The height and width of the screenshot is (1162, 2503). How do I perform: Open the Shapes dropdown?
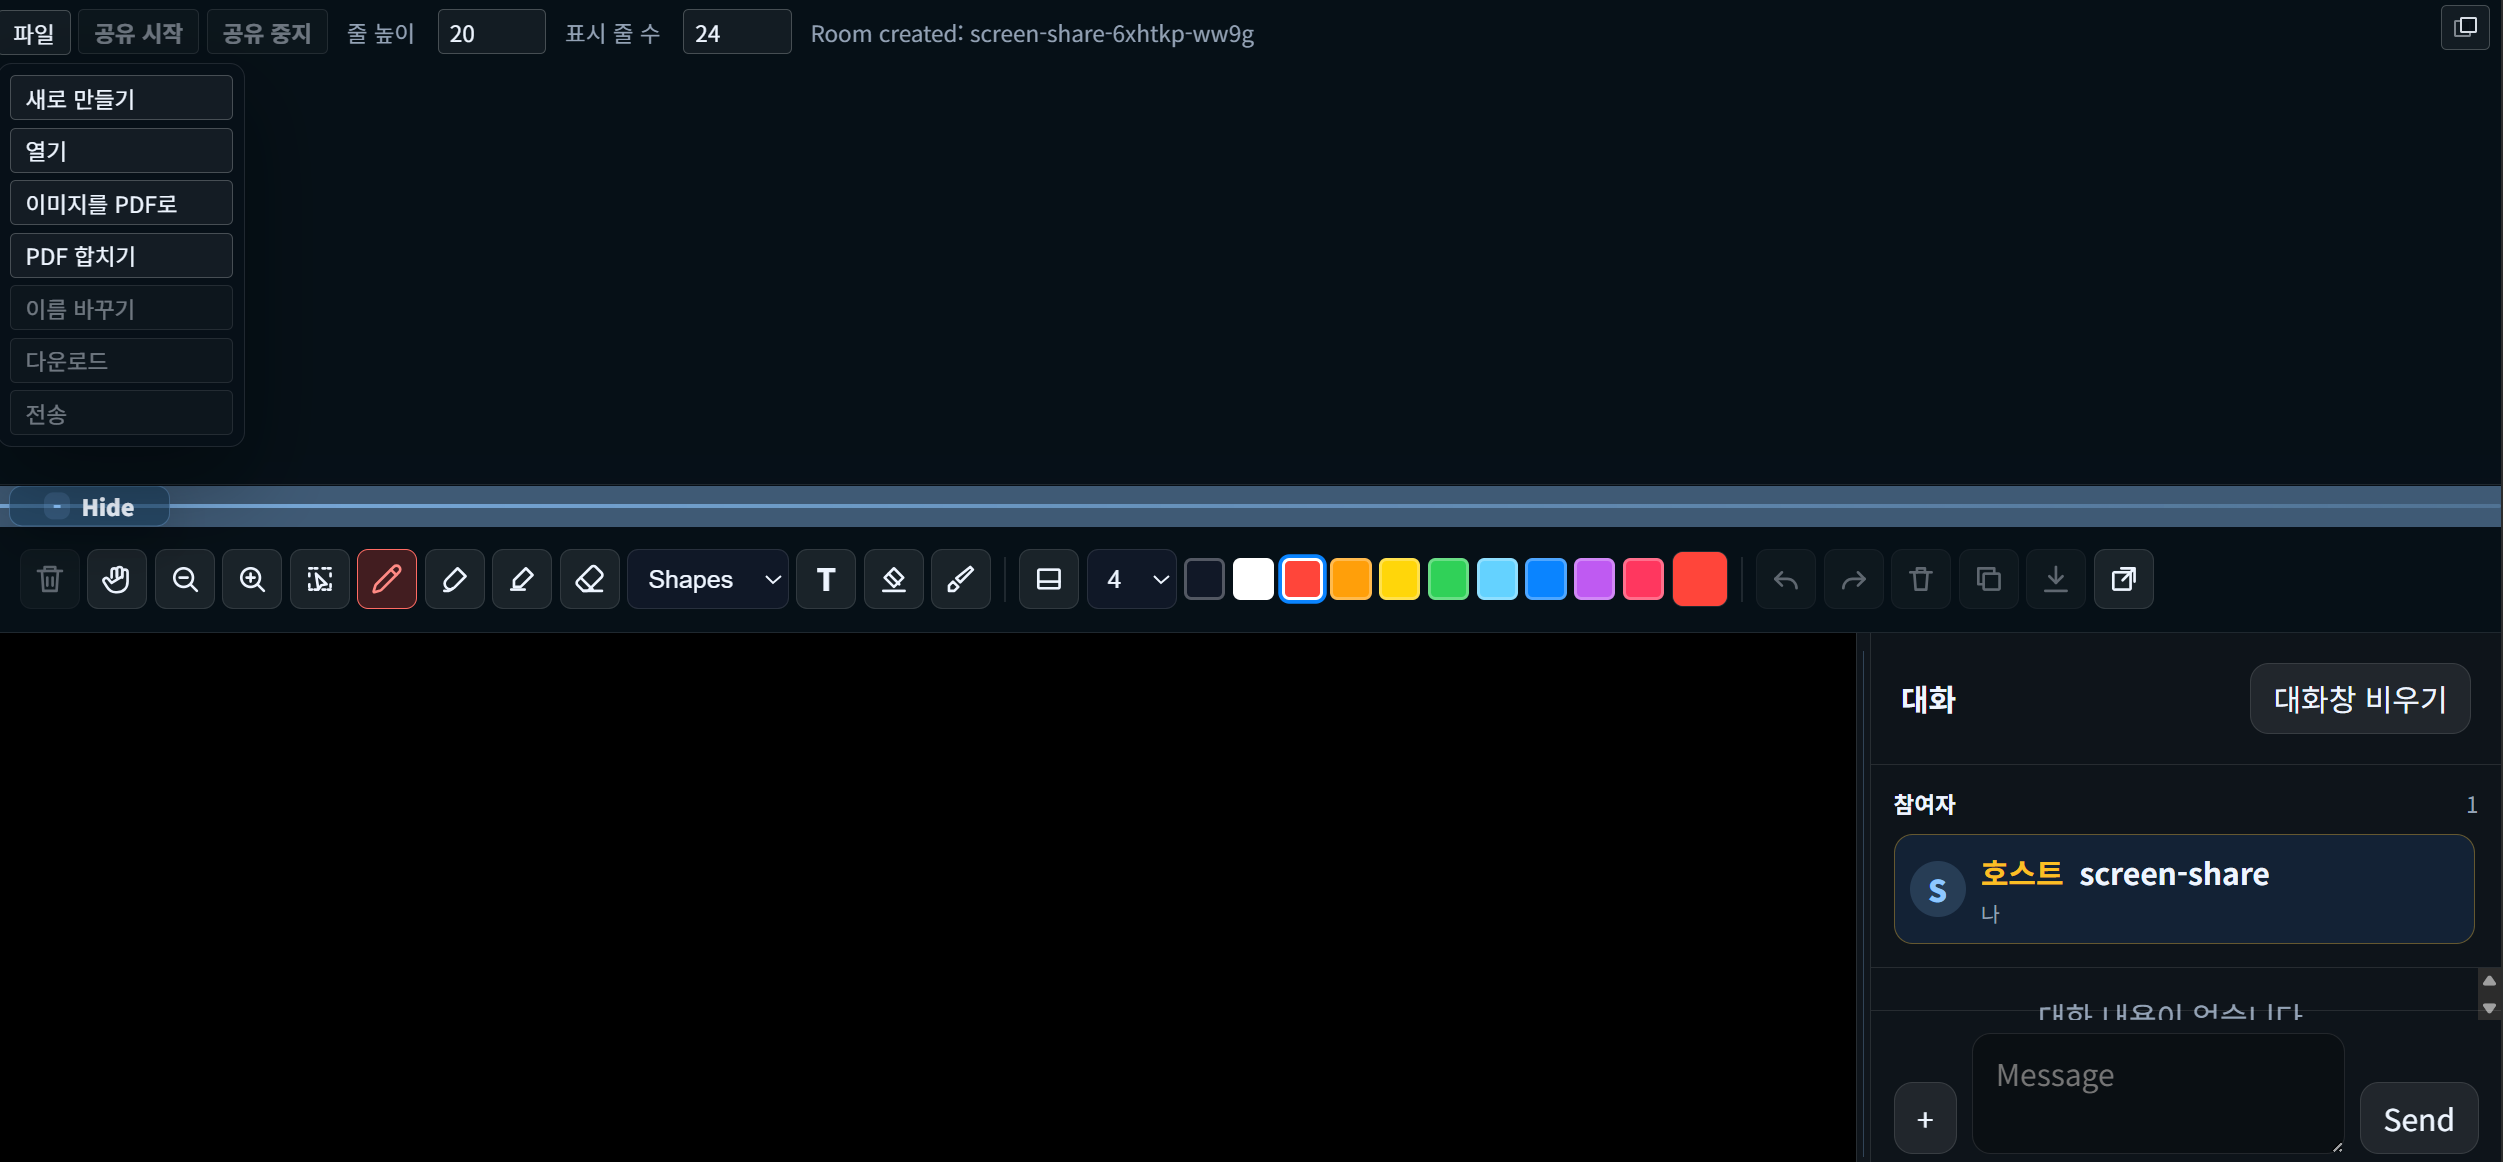[x=708, y=579]
